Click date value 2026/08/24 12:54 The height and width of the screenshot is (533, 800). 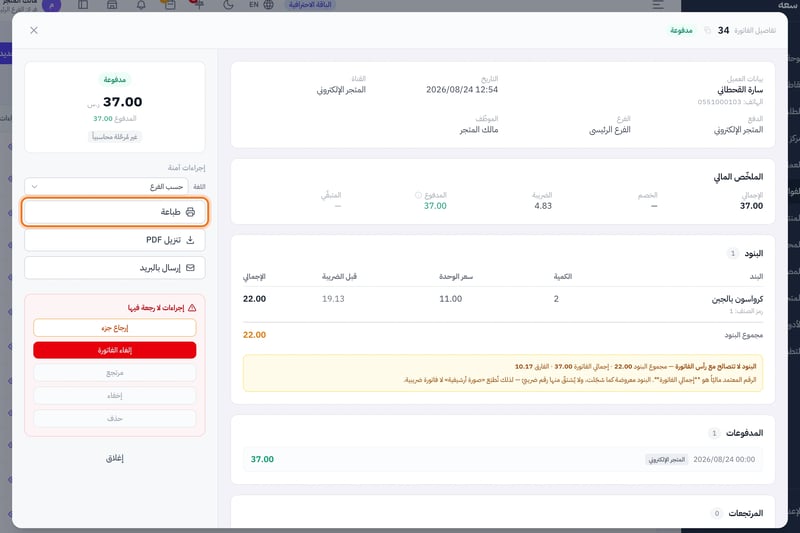(x=462, y=90)
